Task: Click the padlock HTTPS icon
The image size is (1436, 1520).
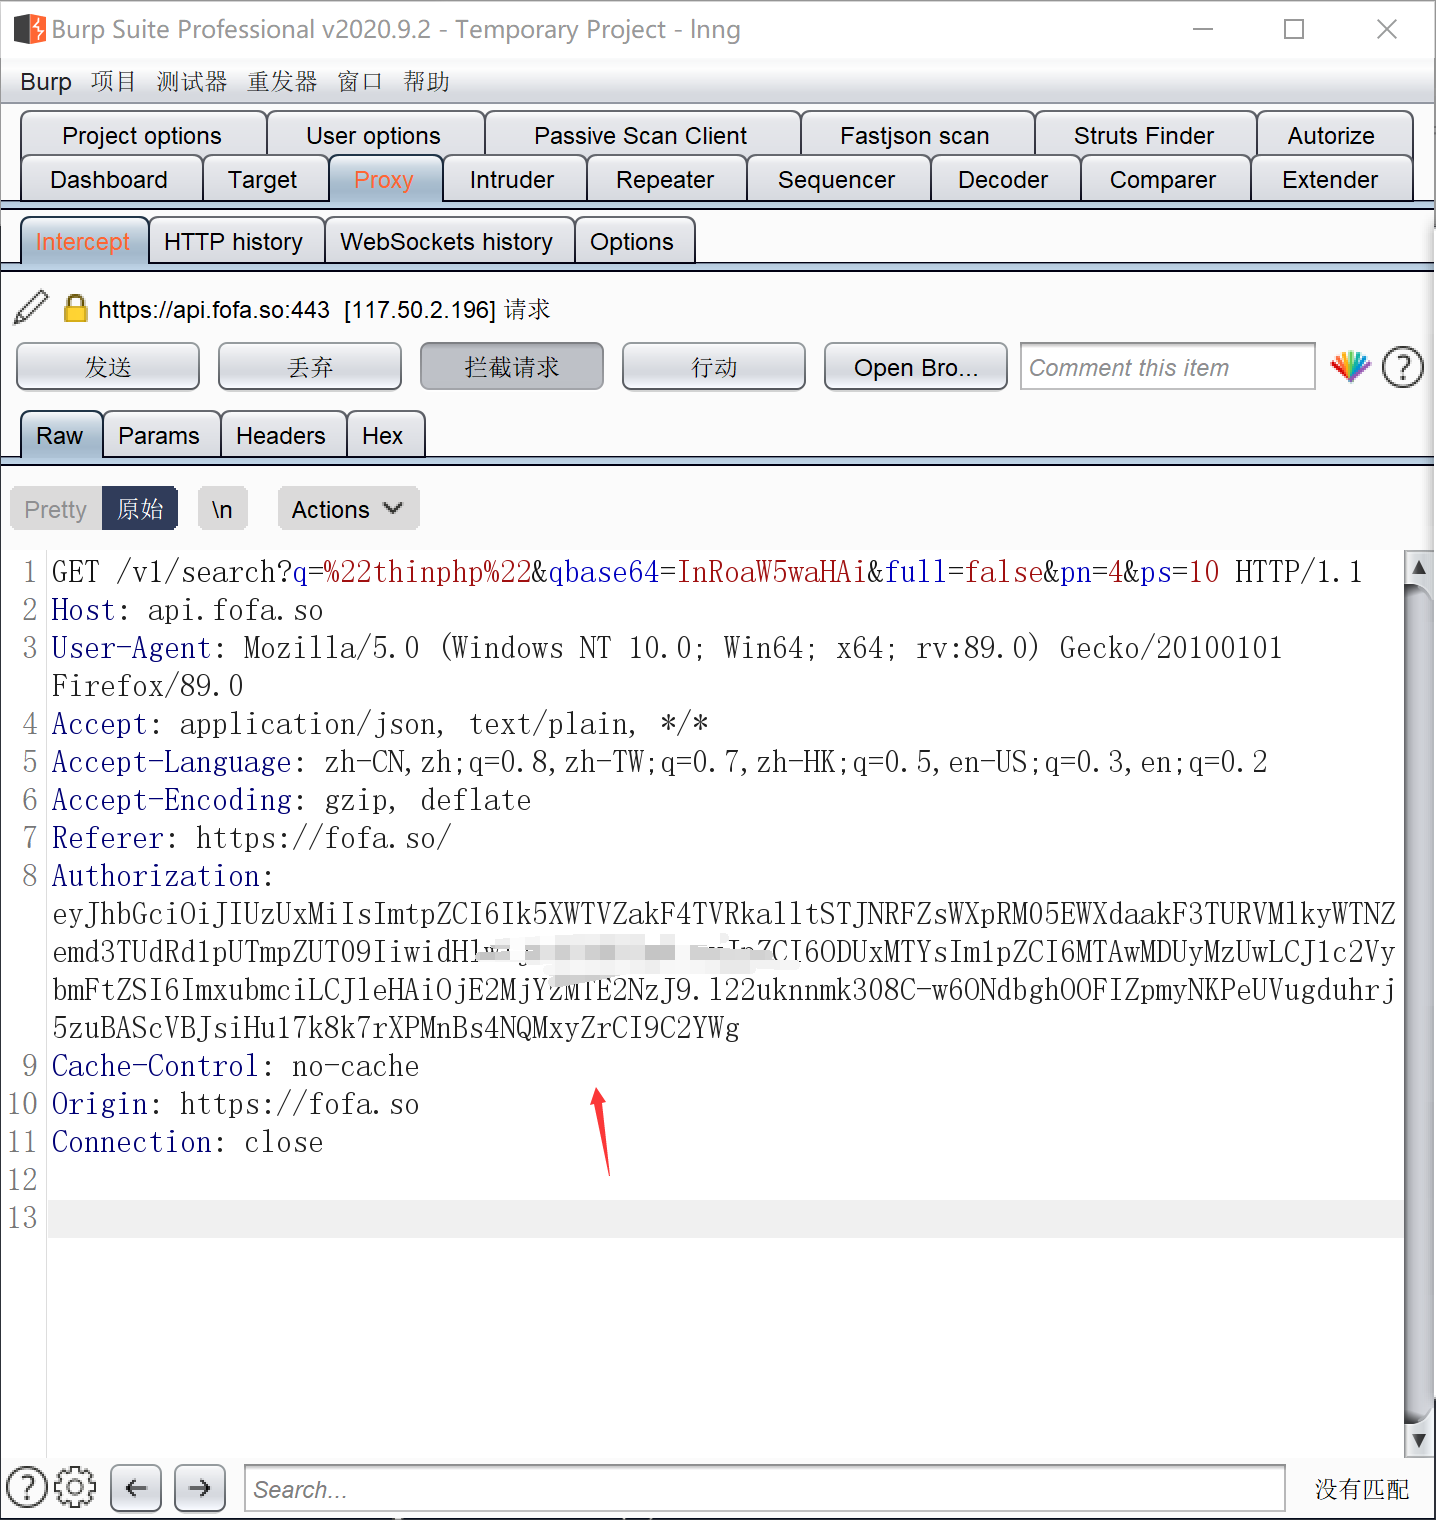Action: 75,308
